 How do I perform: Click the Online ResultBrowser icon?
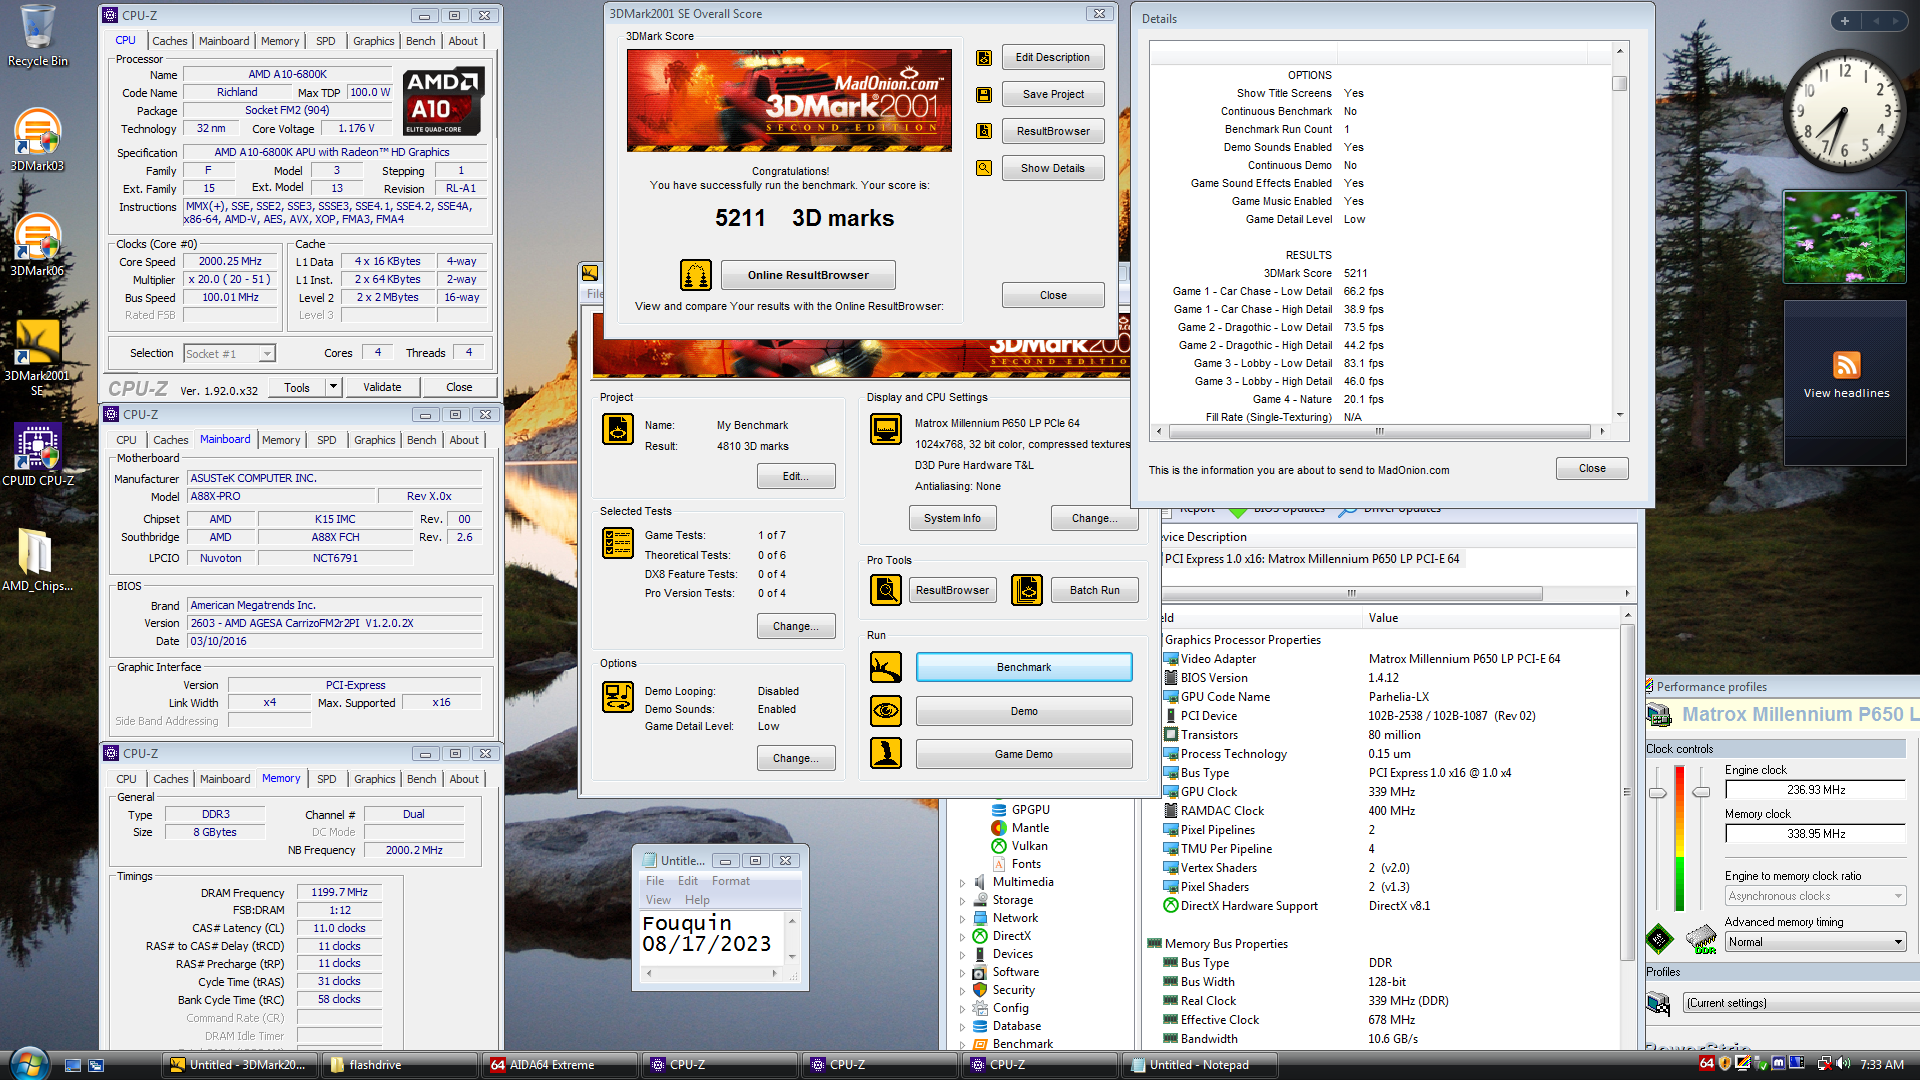tap(696, 275)
